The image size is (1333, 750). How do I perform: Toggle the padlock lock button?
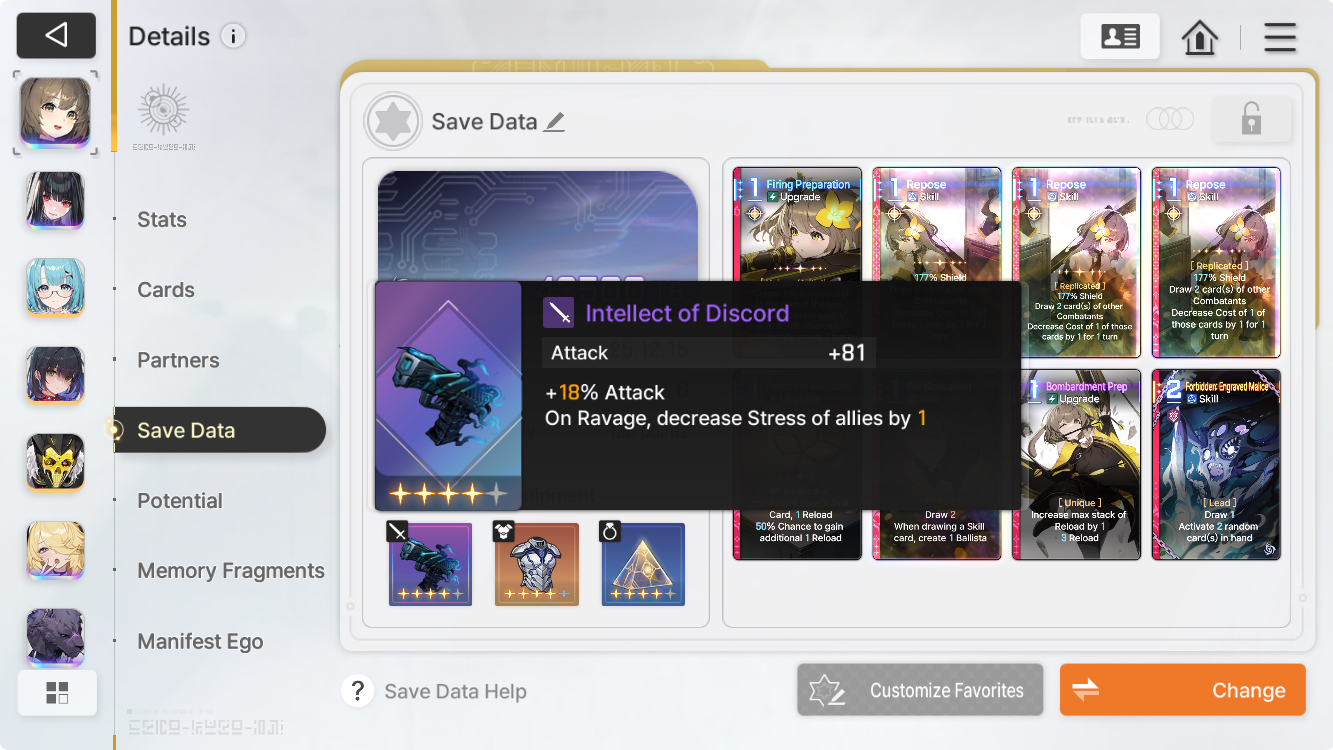click(1251, 120)
